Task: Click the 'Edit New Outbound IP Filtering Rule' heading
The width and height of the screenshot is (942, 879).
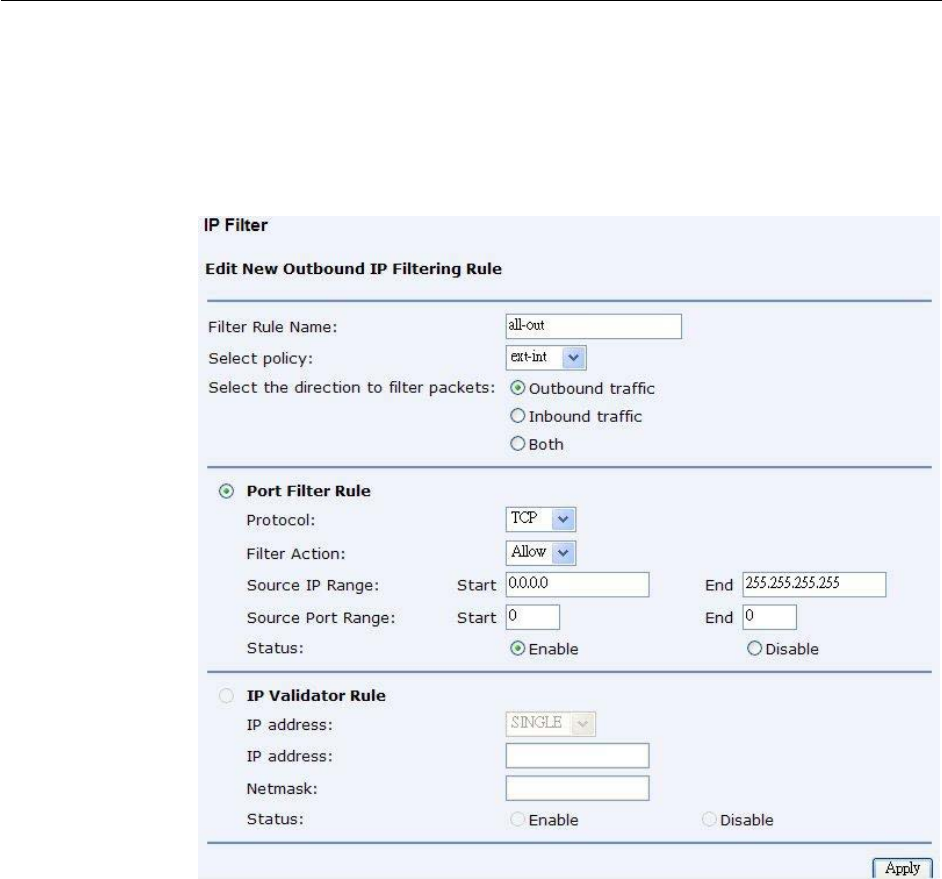Action: (353, 269)
